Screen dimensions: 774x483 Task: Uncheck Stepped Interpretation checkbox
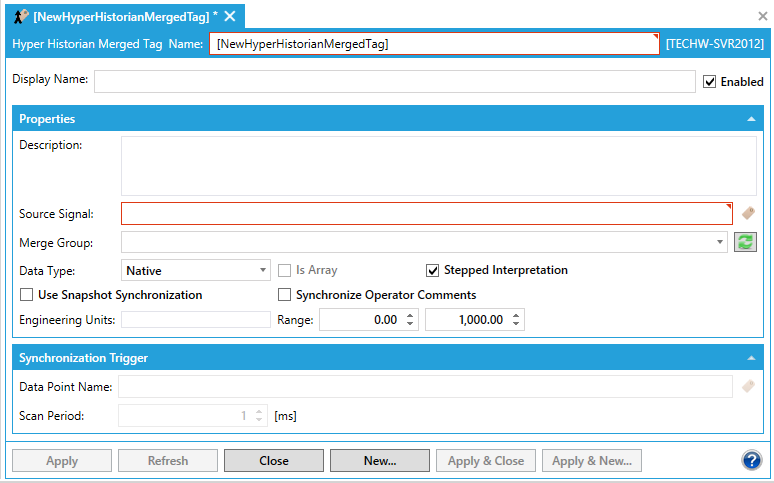click(x=433, y=270)
